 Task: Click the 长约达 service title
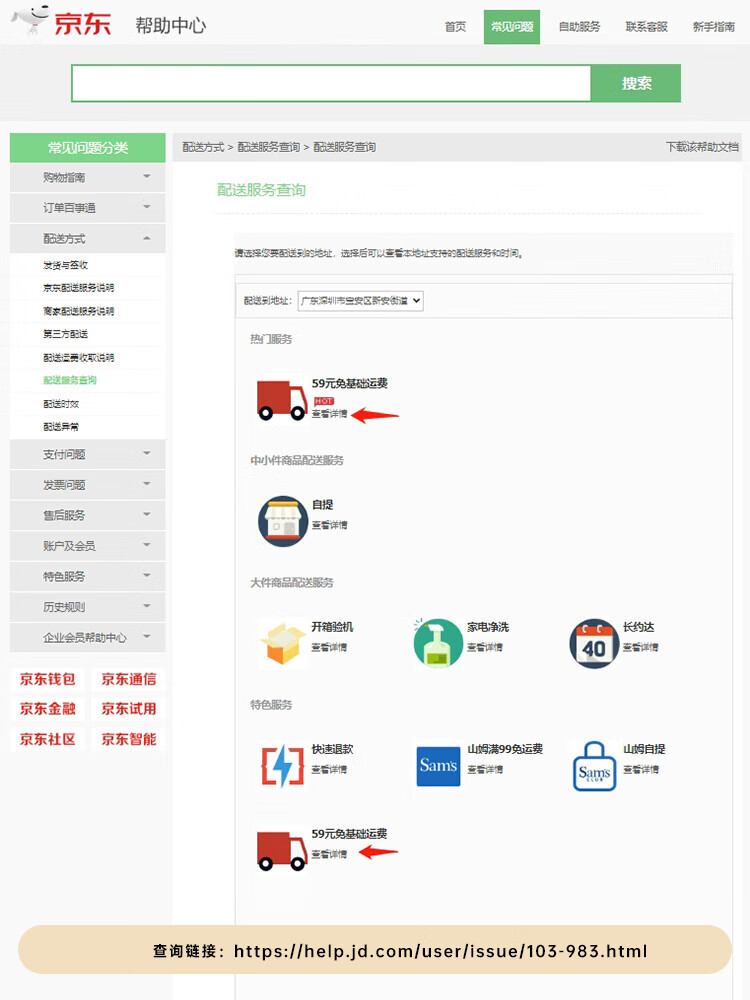pos(638,627)
